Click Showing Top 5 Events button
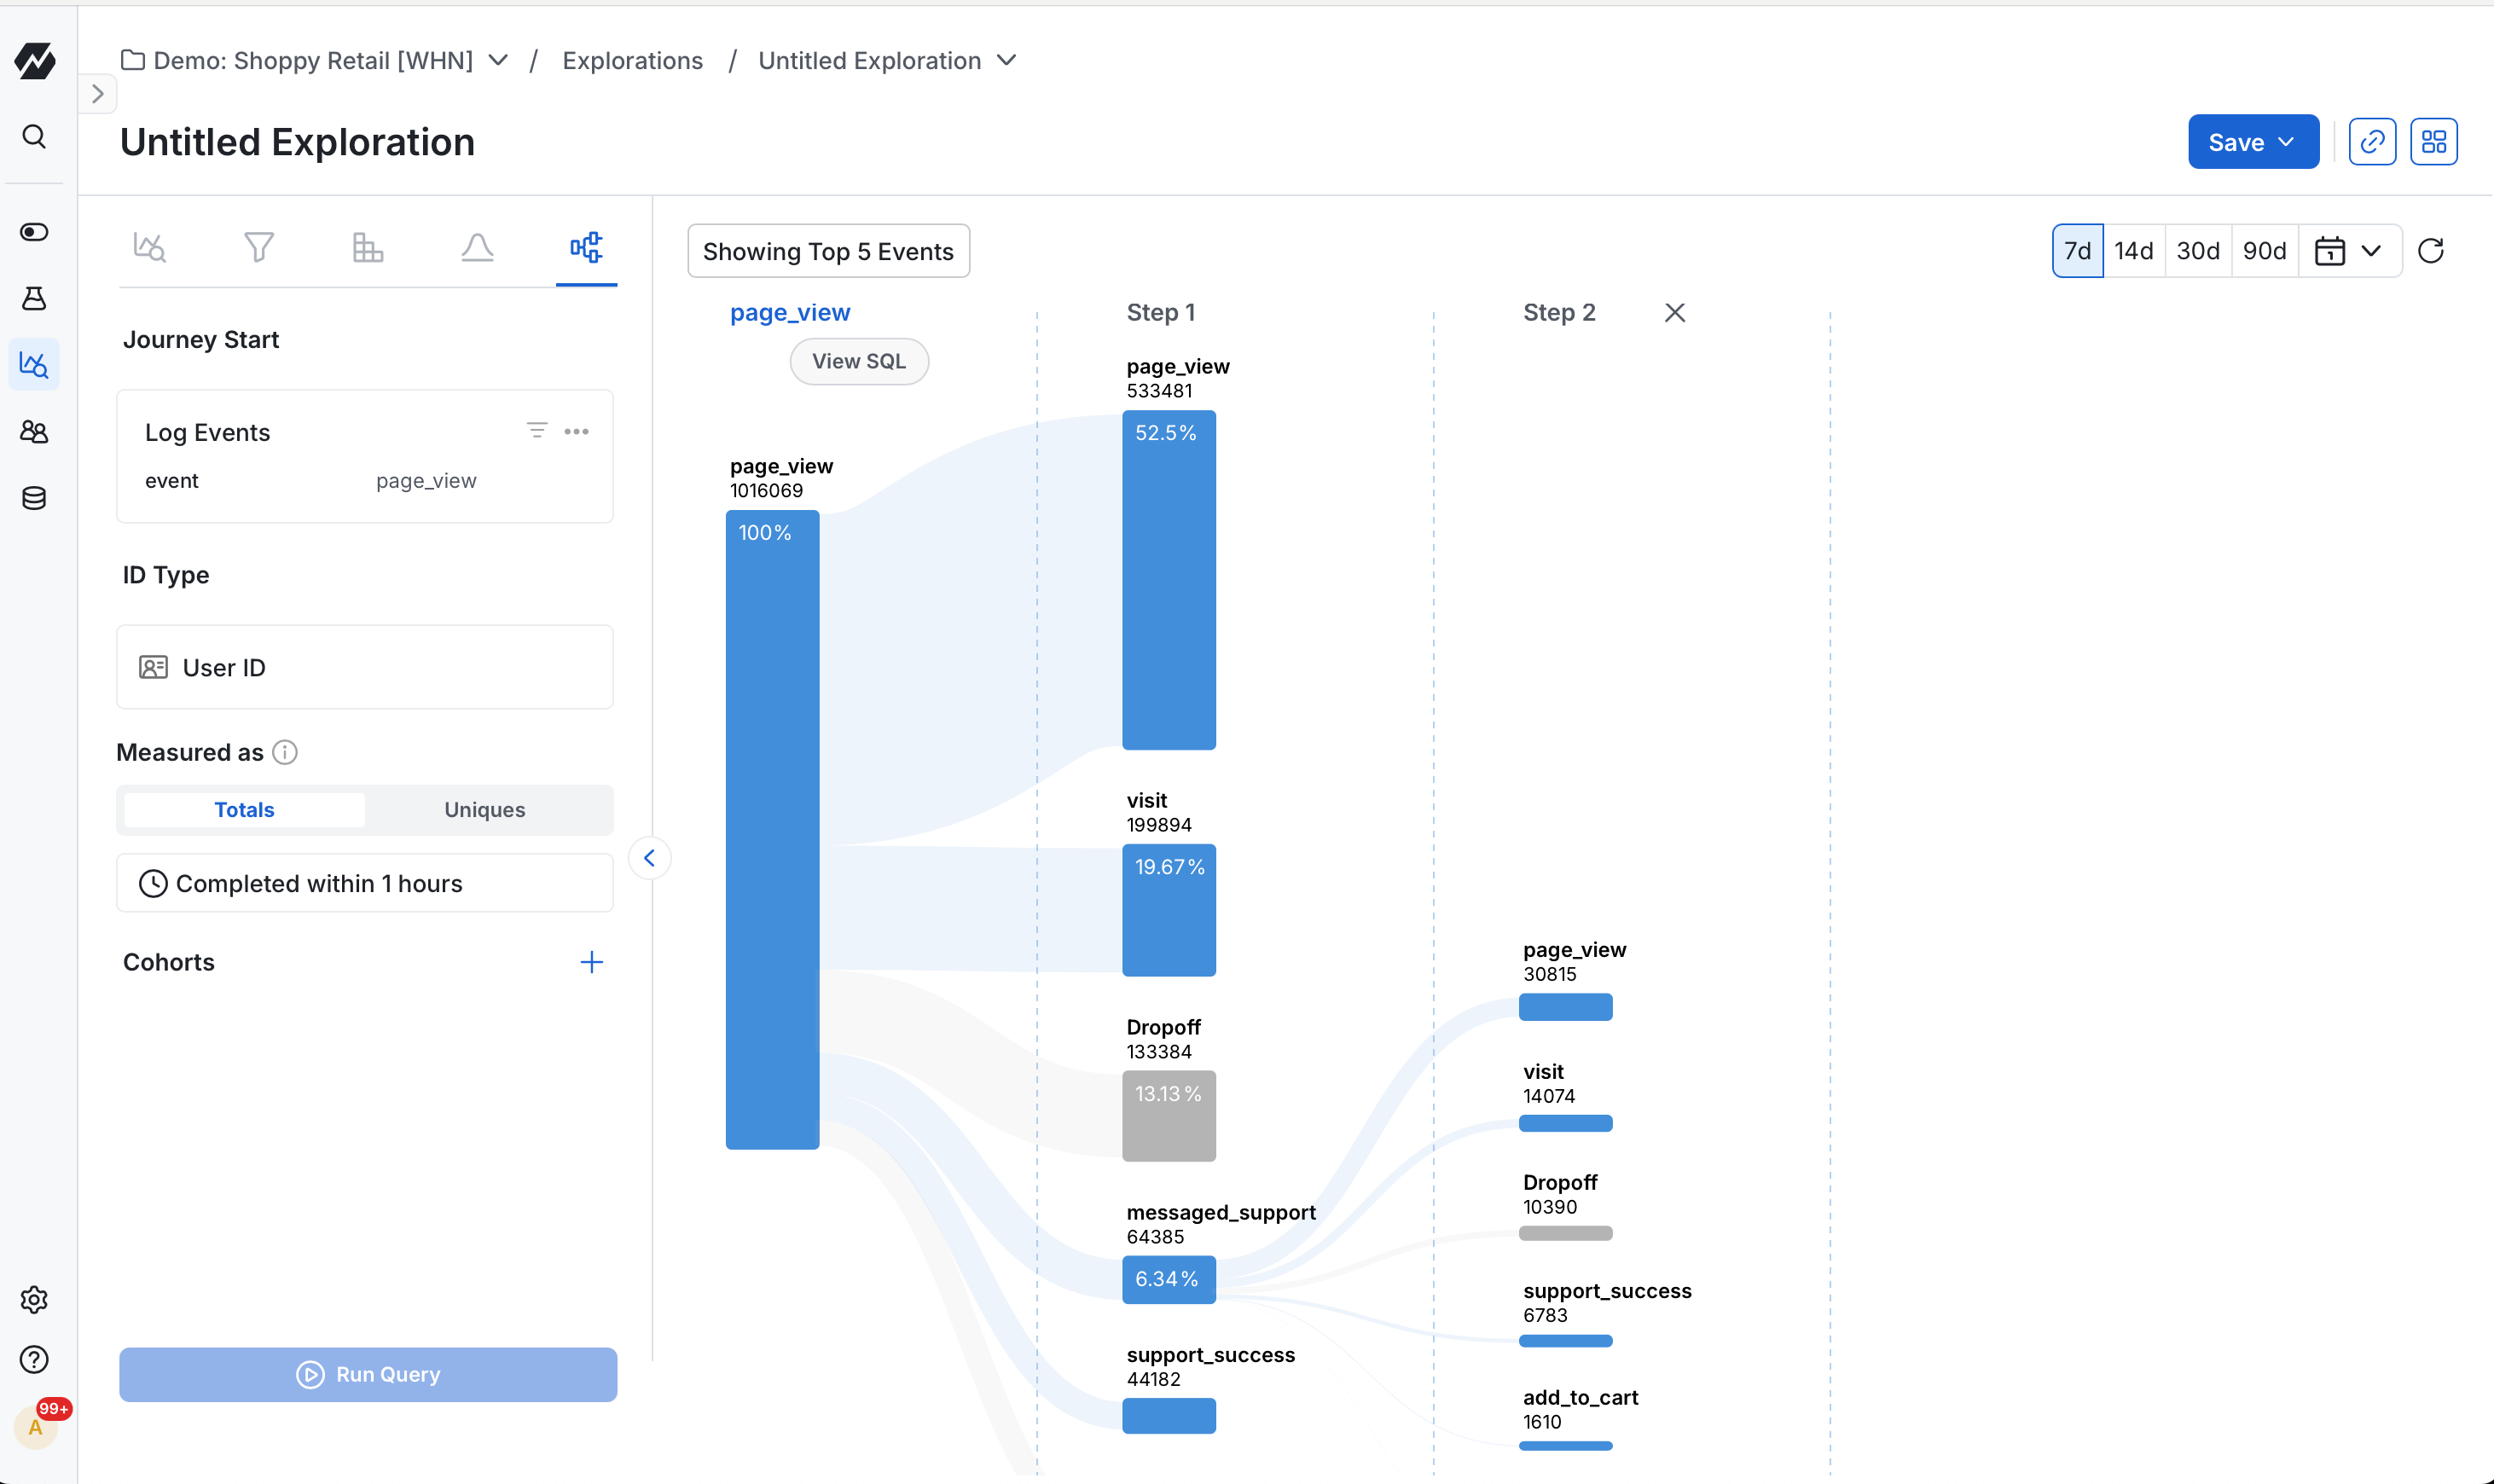This screenshot has height=1484, width=2494. pos(828,251)
